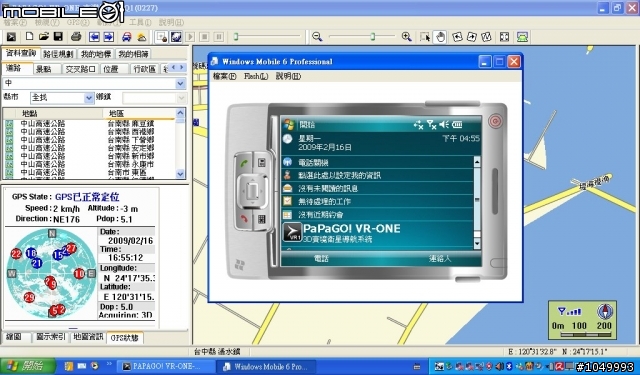The image size is (640, 375).
Task: Zoom in with the plus magnifier icon
Action: tap(407, 37)
